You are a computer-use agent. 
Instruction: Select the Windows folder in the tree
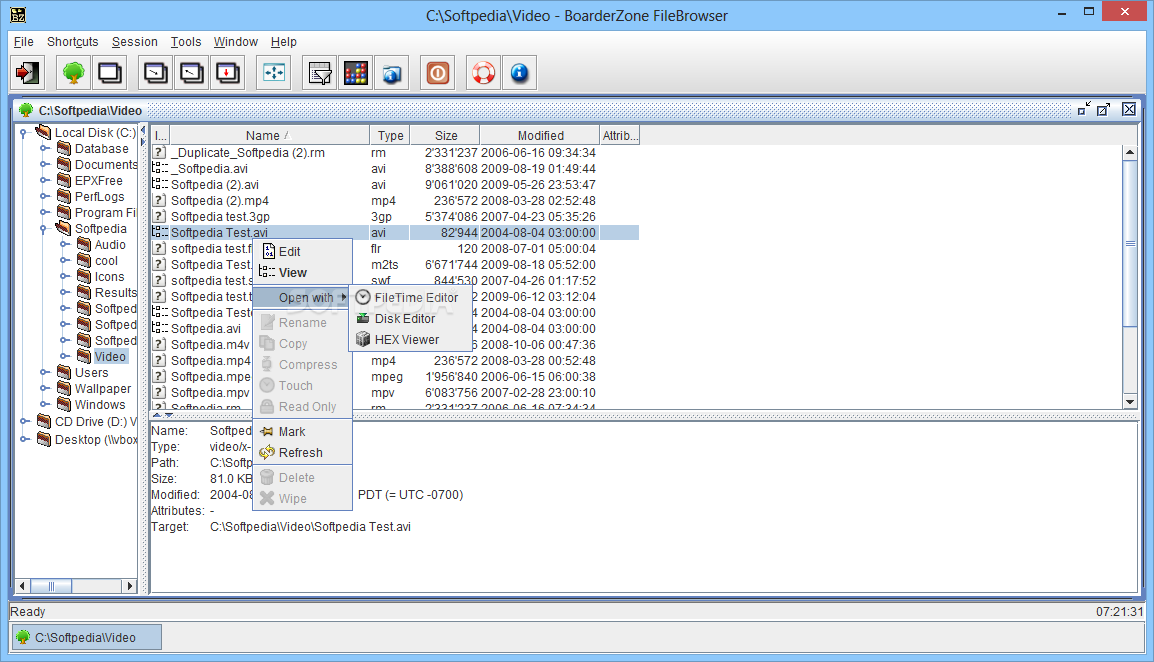click(100, 405)
